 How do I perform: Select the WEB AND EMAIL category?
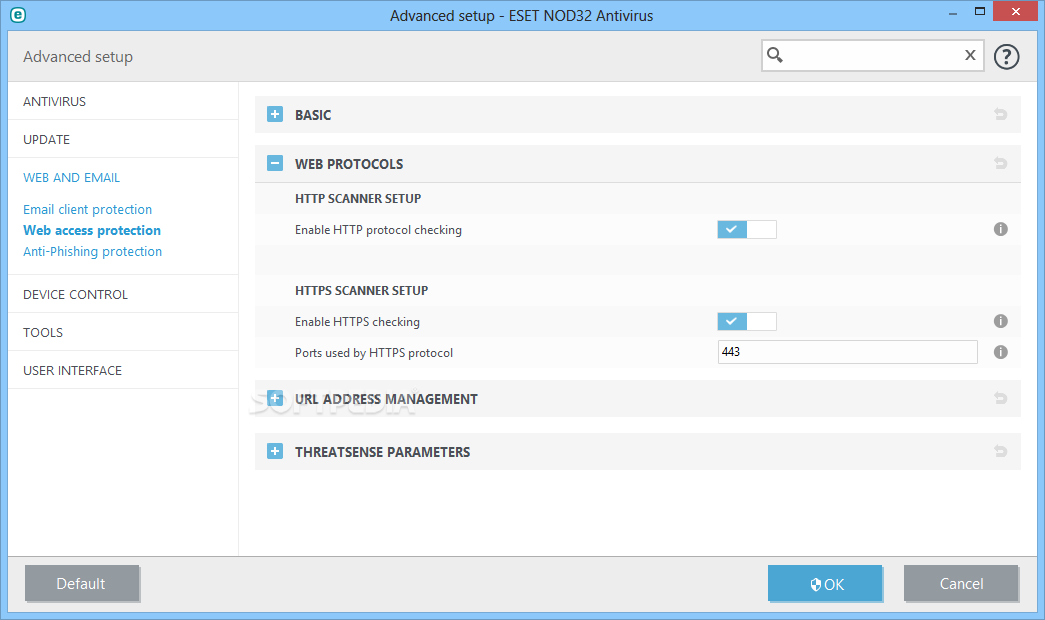coord(71,177)
